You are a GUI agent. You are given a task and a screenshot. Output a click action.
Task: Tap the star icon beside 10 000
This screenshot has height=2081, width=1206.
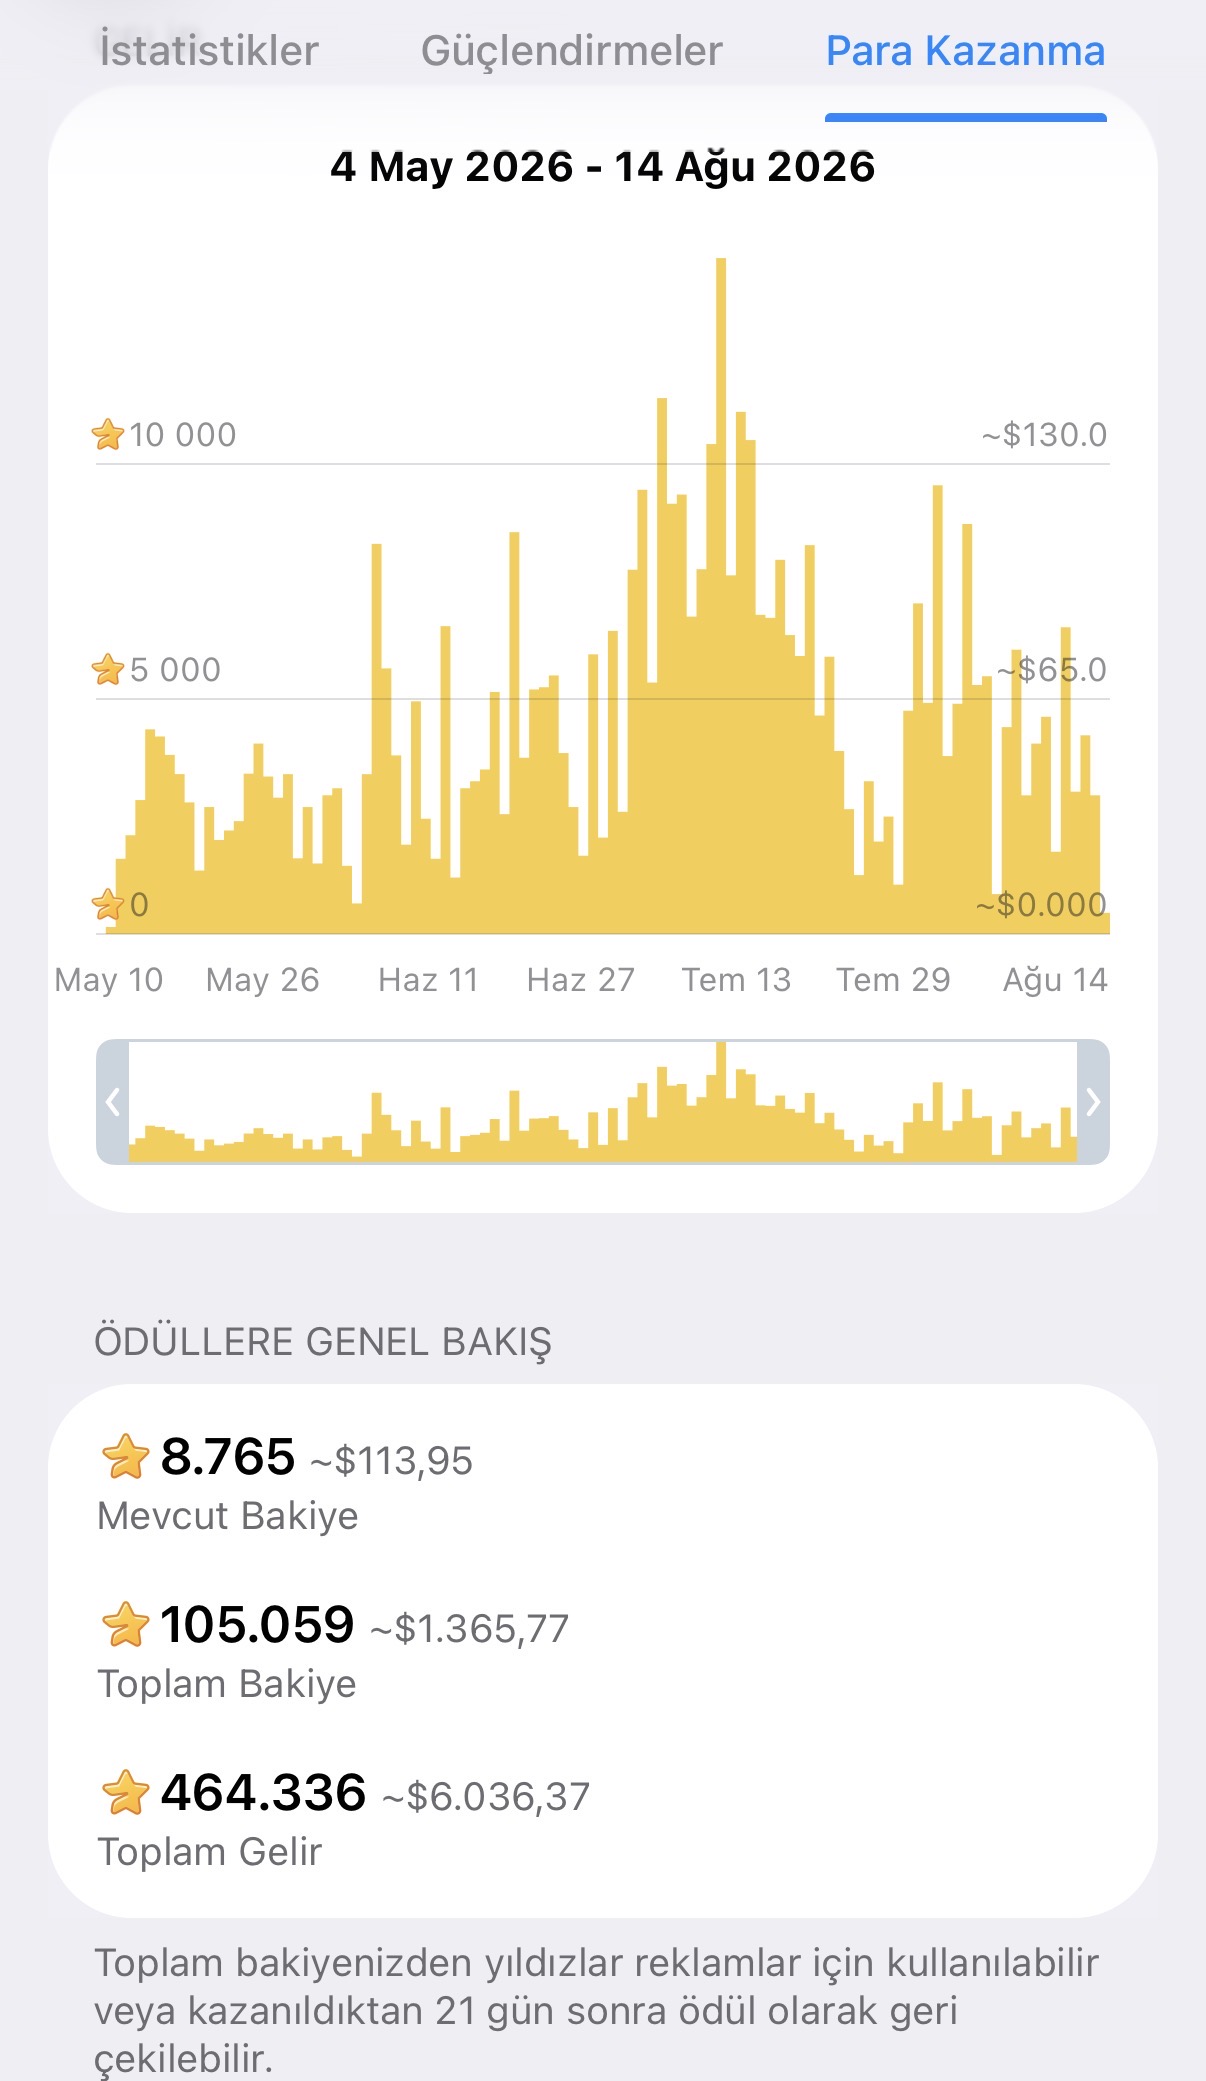(108, 435)
